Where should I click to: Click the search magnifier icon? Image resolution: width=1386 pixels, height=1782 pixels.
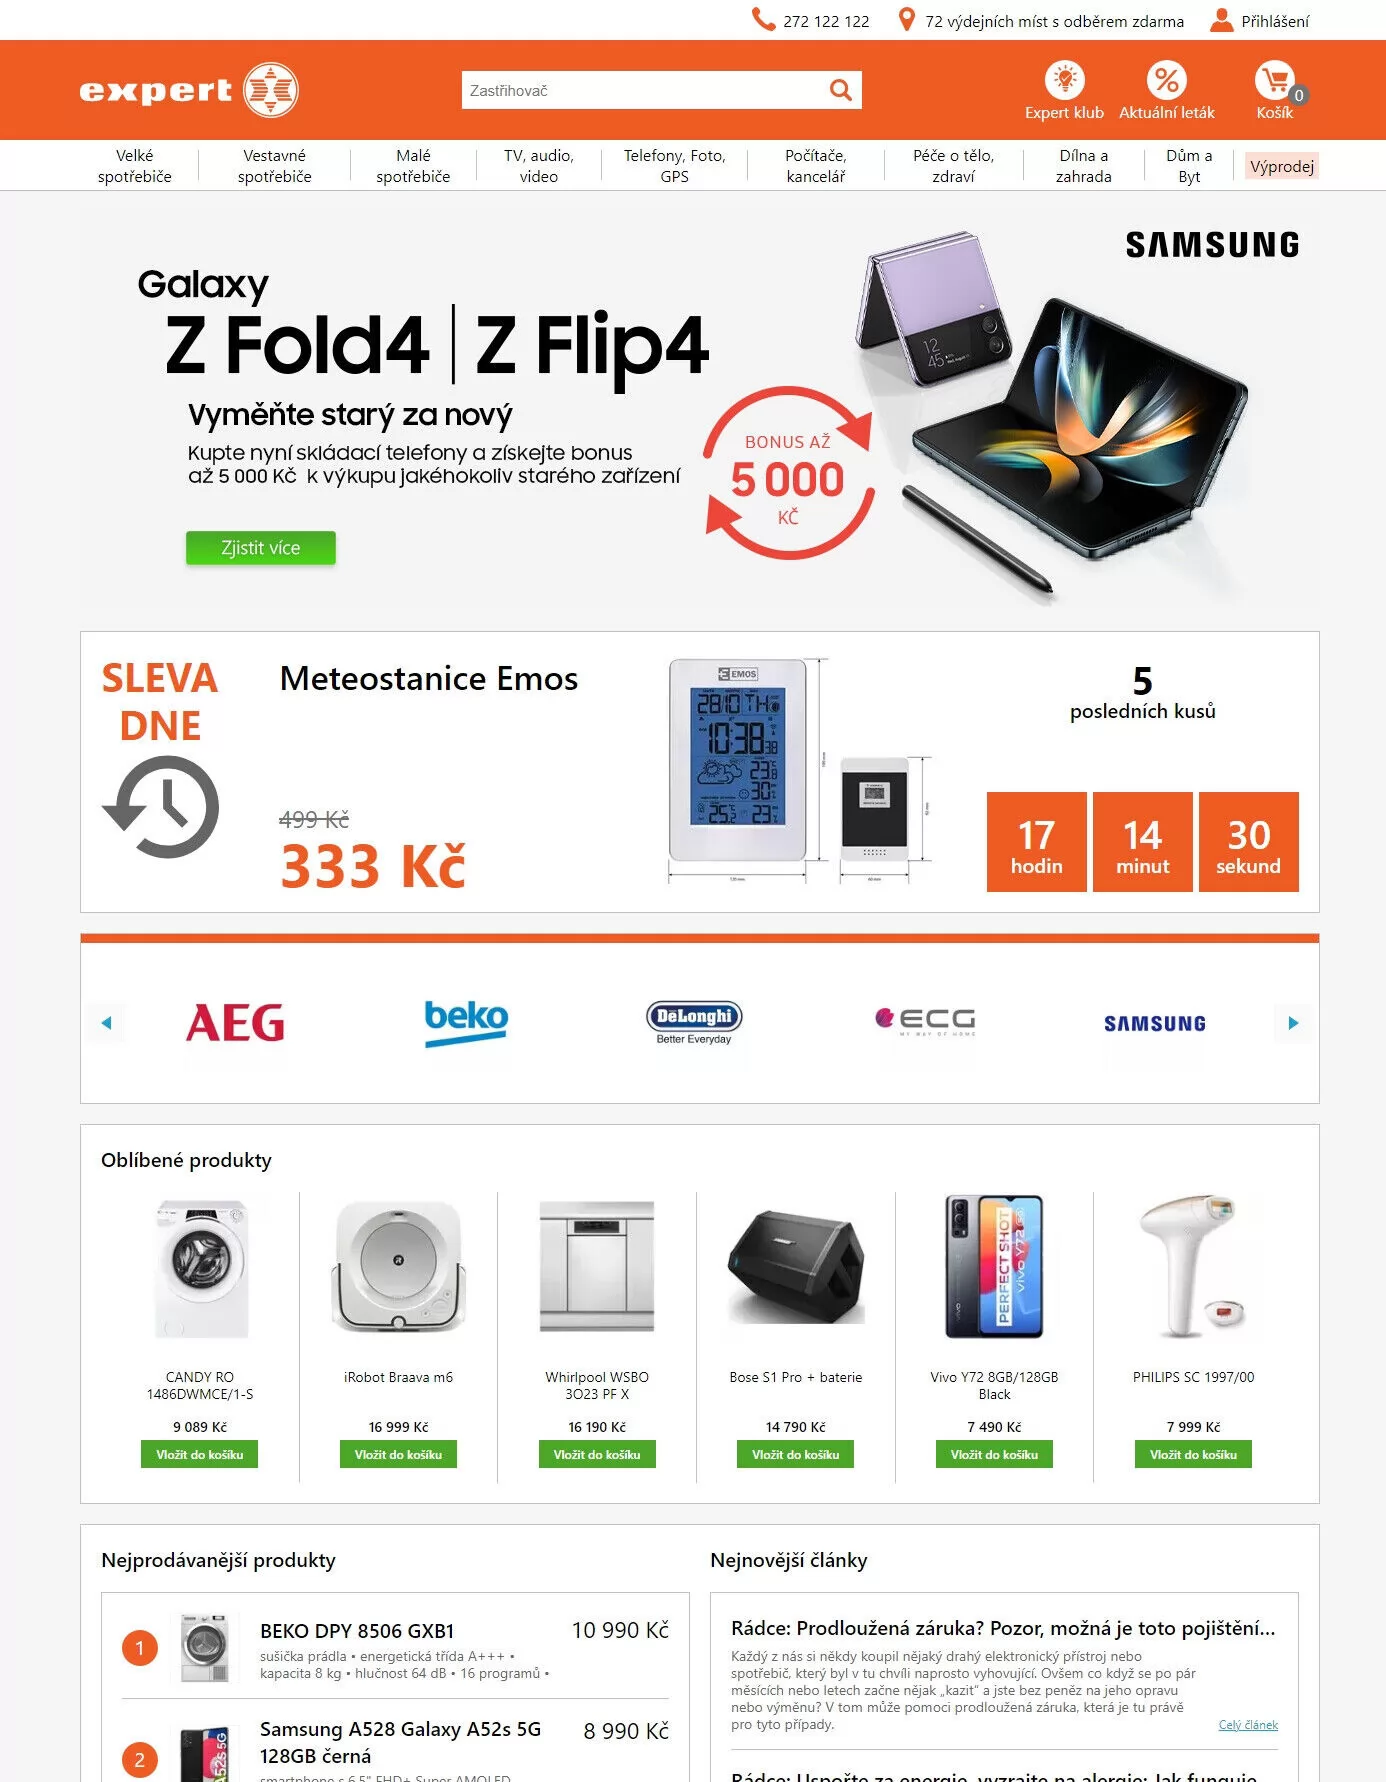pyautogui.click(x=841, y=90)
